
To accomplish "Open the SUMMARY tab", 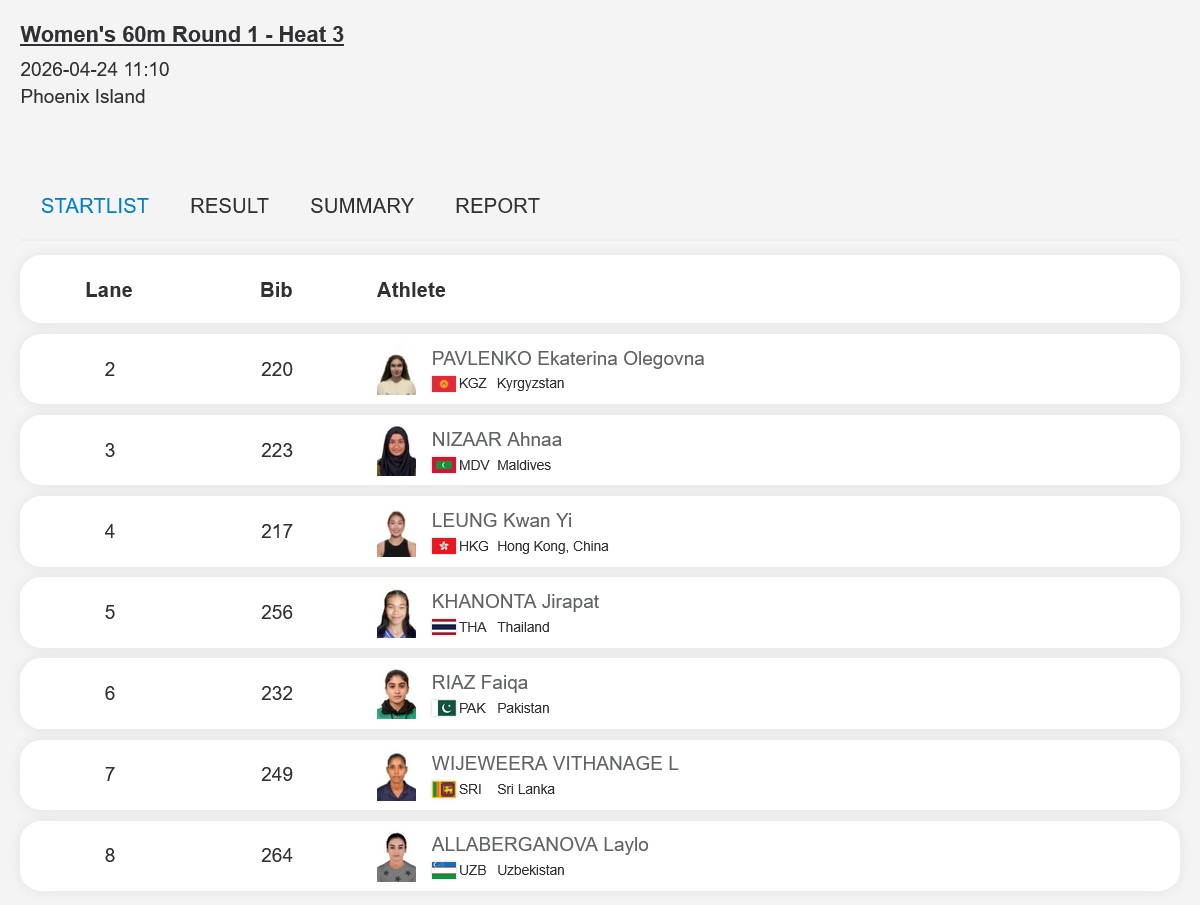I will coord(362,206).
